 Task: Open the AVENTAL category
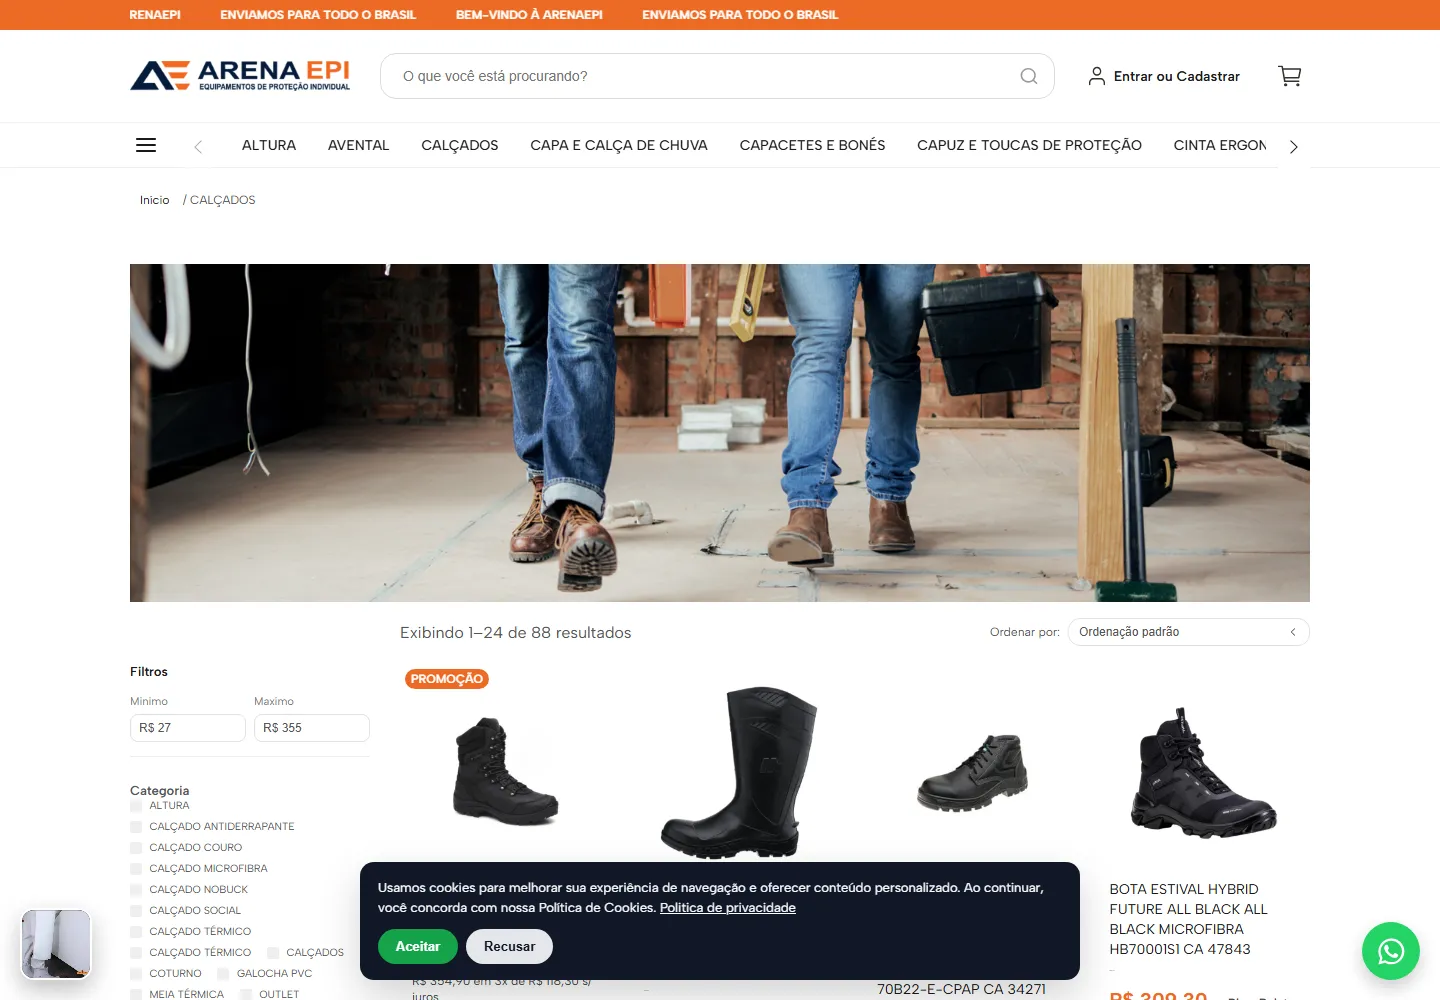[358, 145]
